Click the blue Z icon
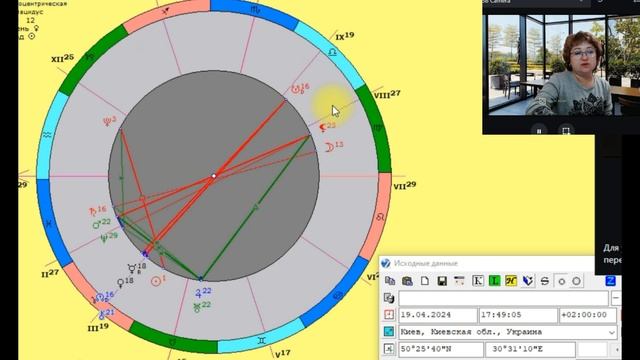640x360 pixels. point(610,281)
